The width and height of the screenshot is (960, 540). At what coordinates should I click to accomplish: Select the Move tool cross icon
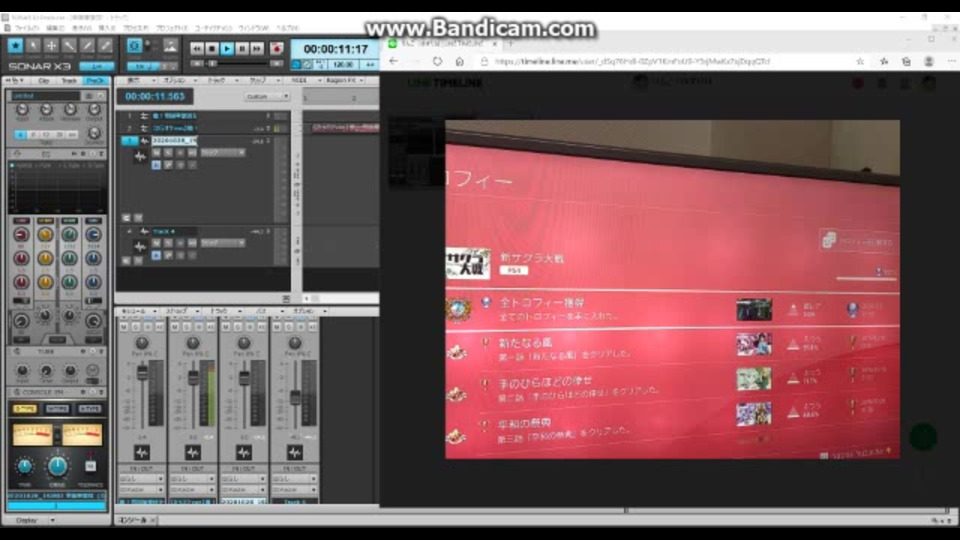[51, 45]
